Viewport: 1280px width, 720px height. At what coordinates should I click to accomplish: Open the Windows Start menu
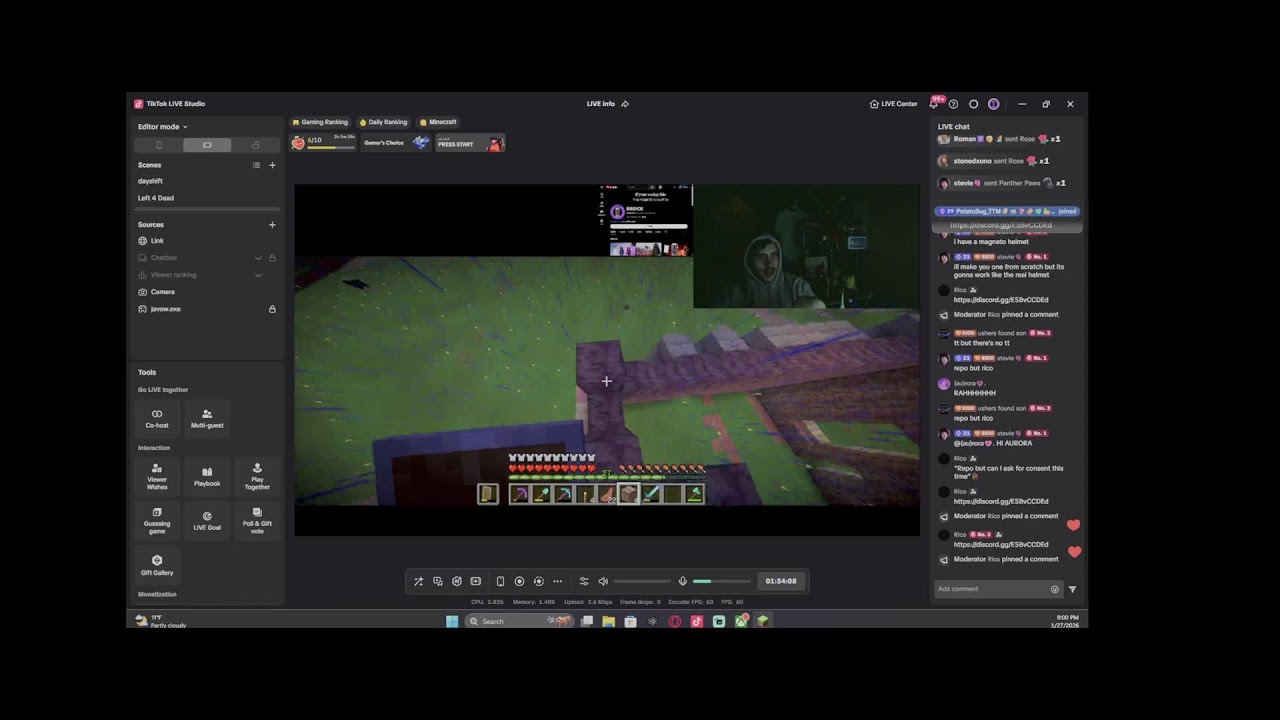tap(452, 621)
